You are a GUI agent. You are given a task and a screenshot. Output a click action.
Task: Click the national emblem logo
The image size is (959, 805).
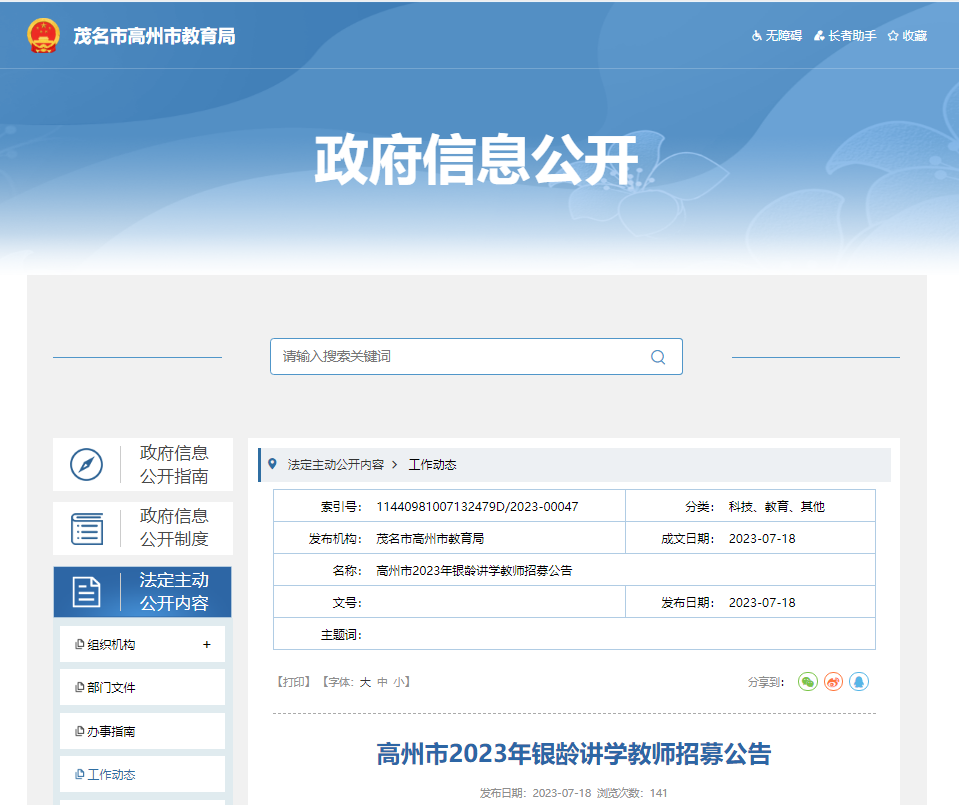click(43, 36)
